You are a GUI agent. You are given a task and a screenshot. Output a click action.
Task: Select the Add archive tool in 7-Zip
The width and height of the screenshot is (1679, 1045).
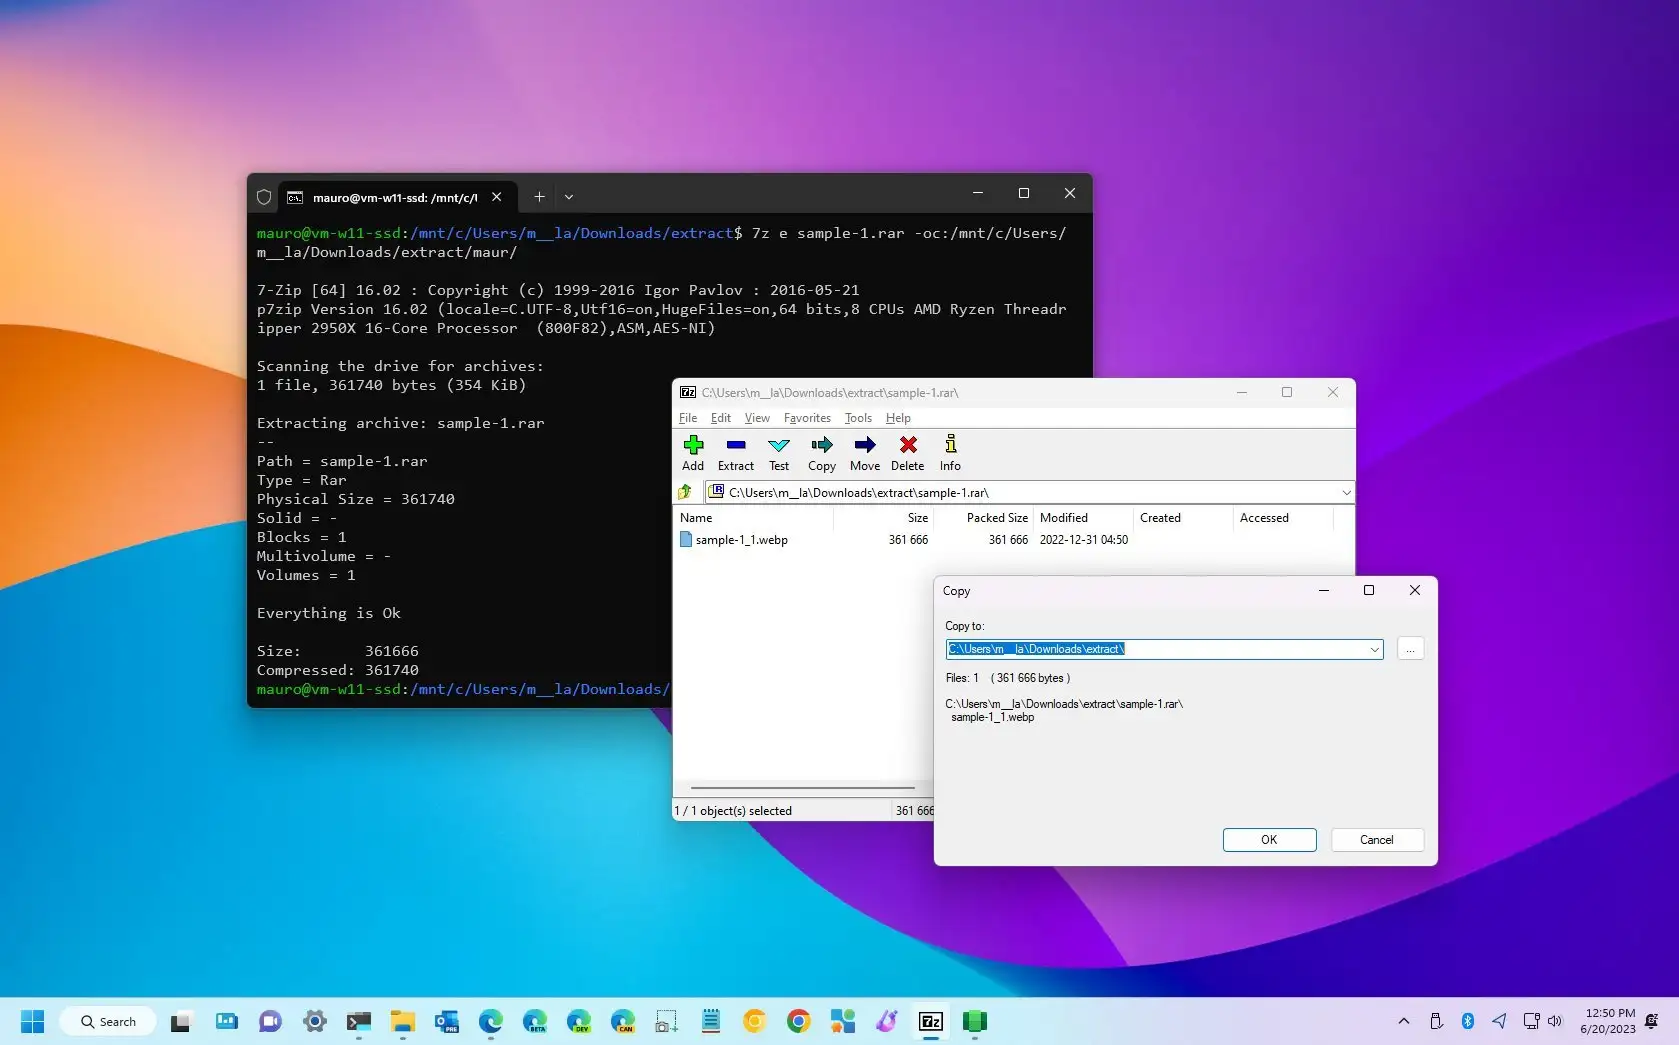pos(693,453)
